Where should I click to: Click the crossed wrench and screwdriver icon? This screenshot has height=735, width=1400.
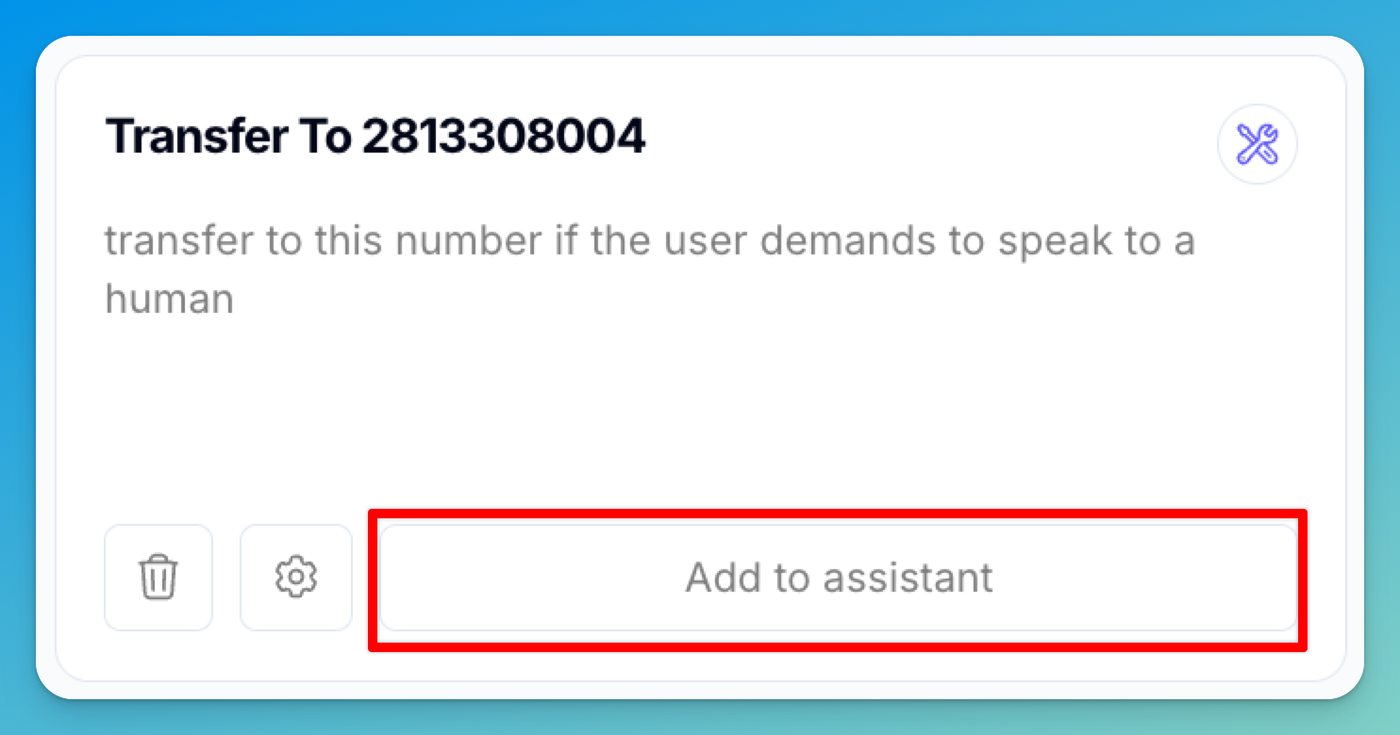1257,145
